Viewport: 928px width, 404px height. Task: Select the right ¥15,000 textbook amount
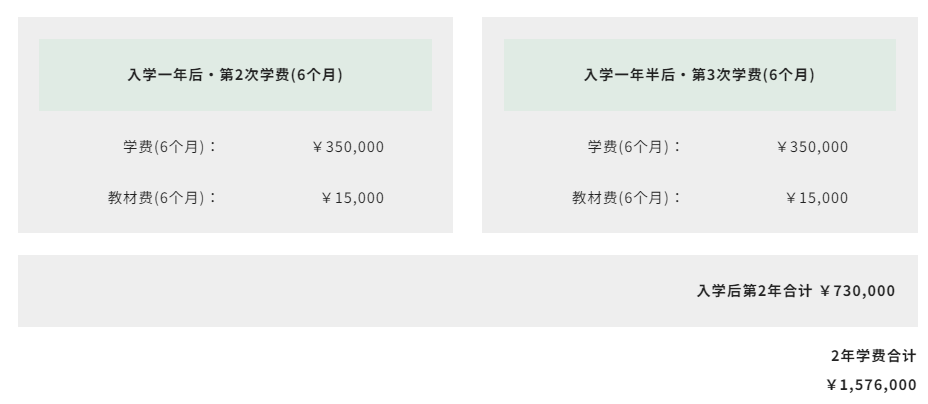817,198
